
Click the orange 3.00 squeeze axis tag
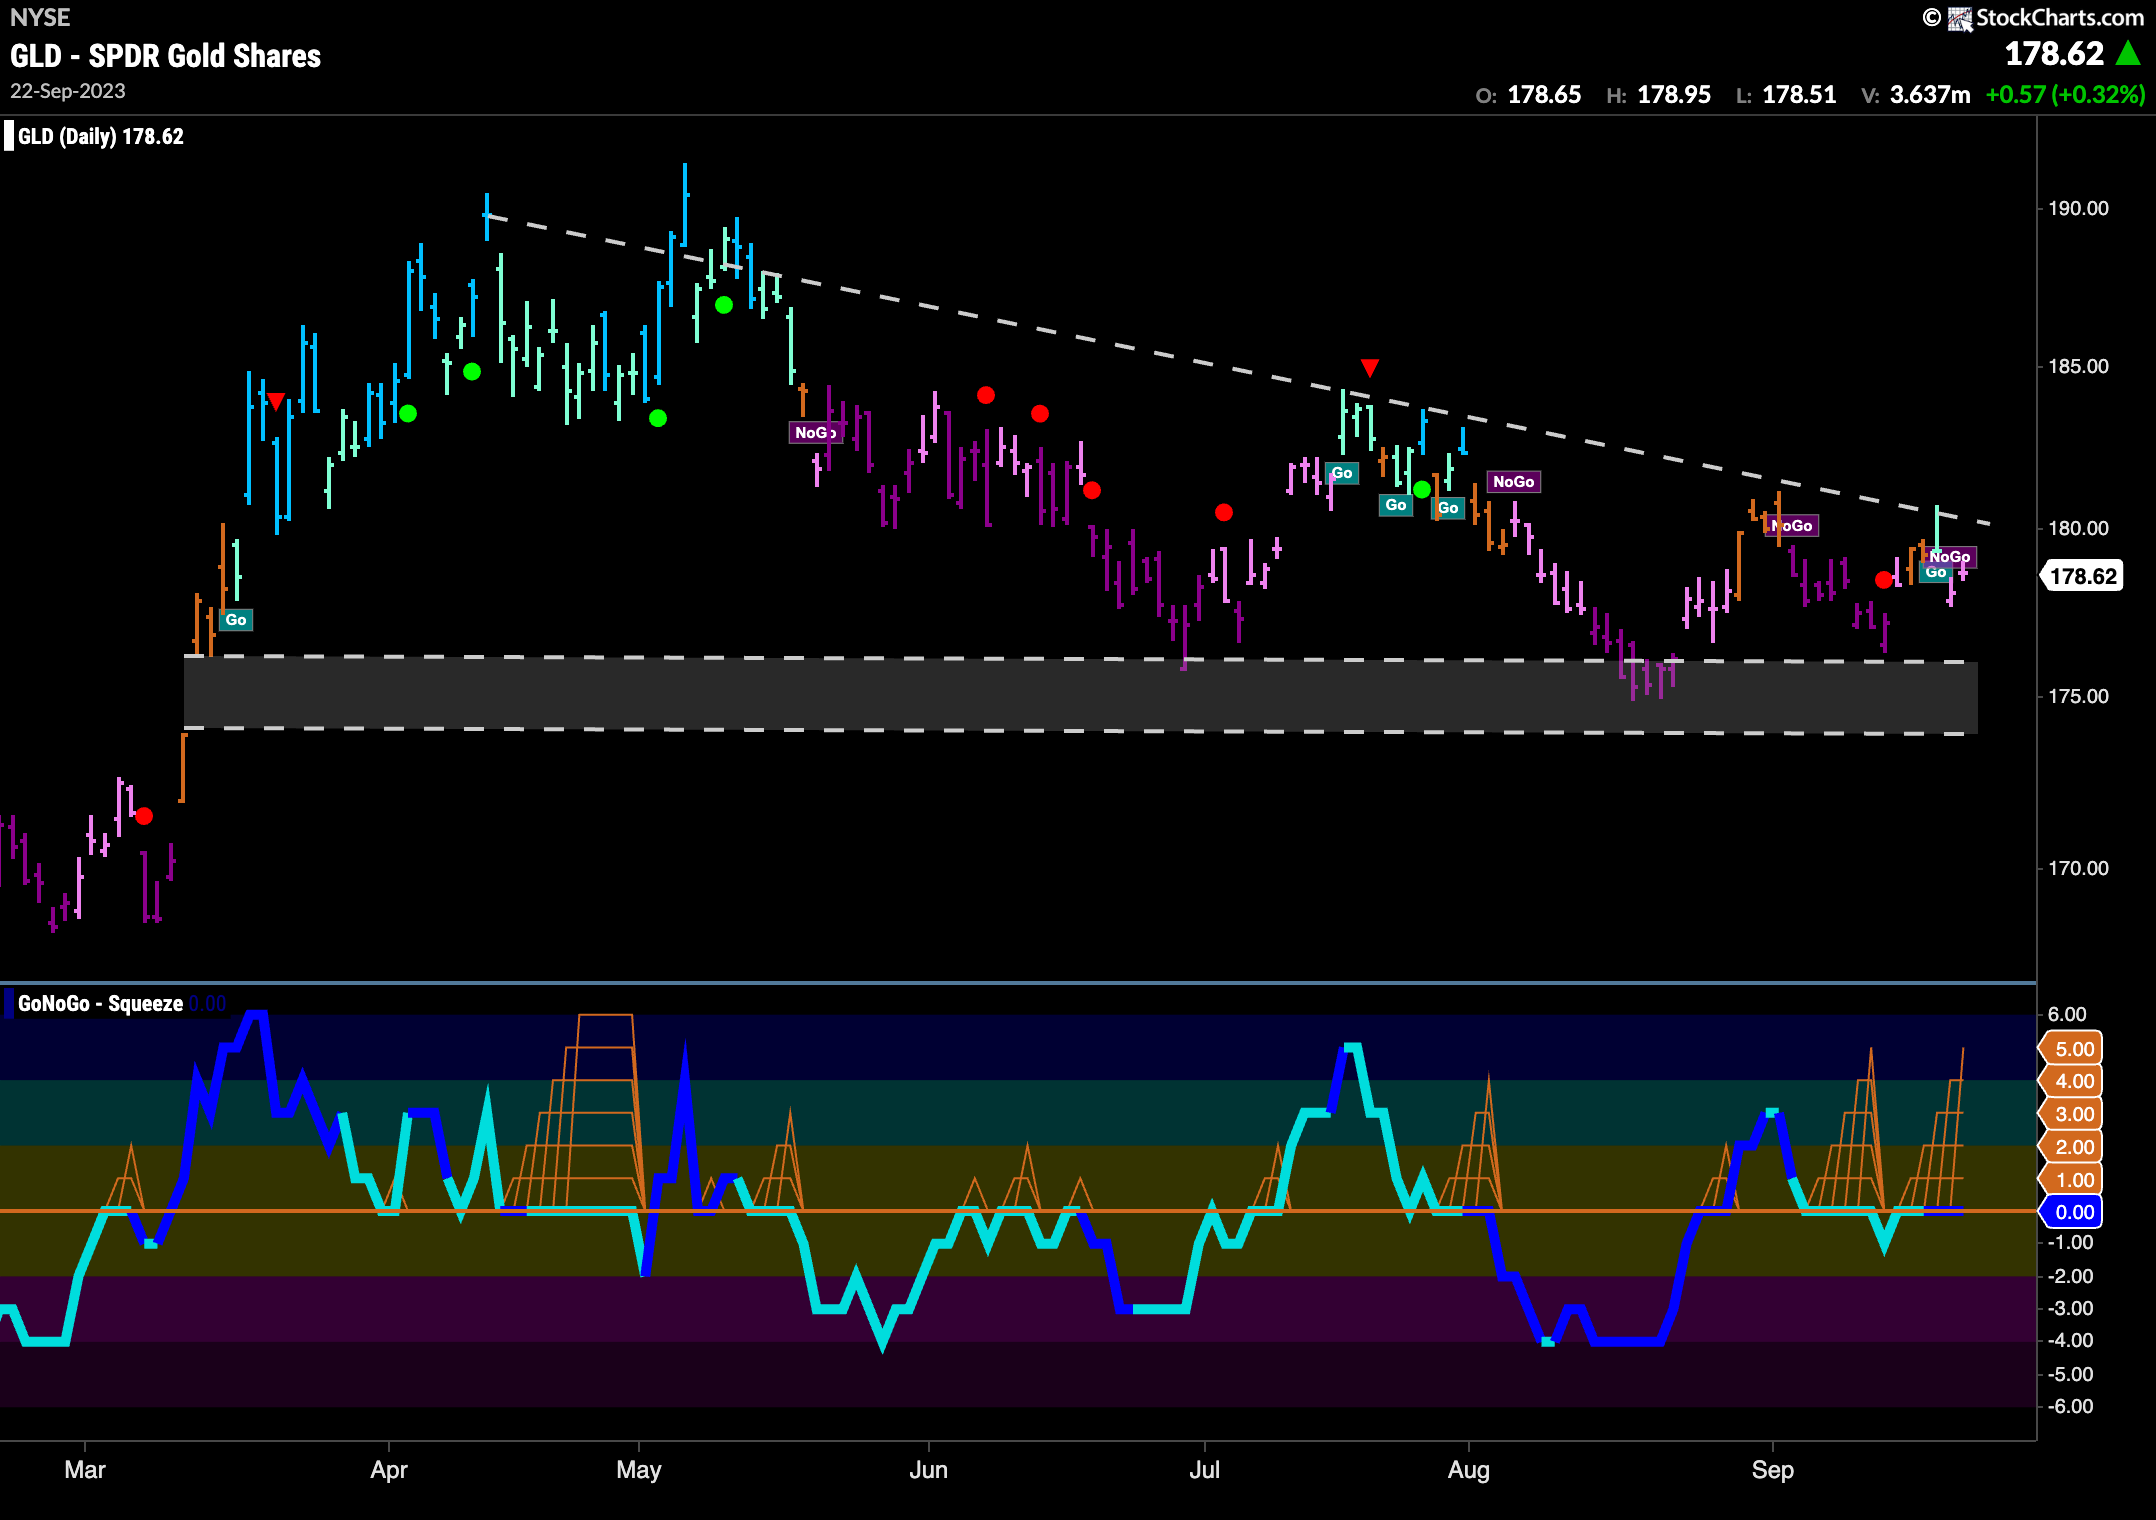pos(2071,1114)
